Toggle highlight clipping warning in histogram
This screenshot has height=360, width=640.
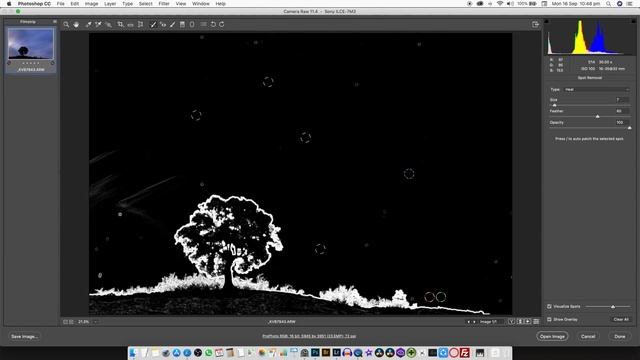click(633, 21)
